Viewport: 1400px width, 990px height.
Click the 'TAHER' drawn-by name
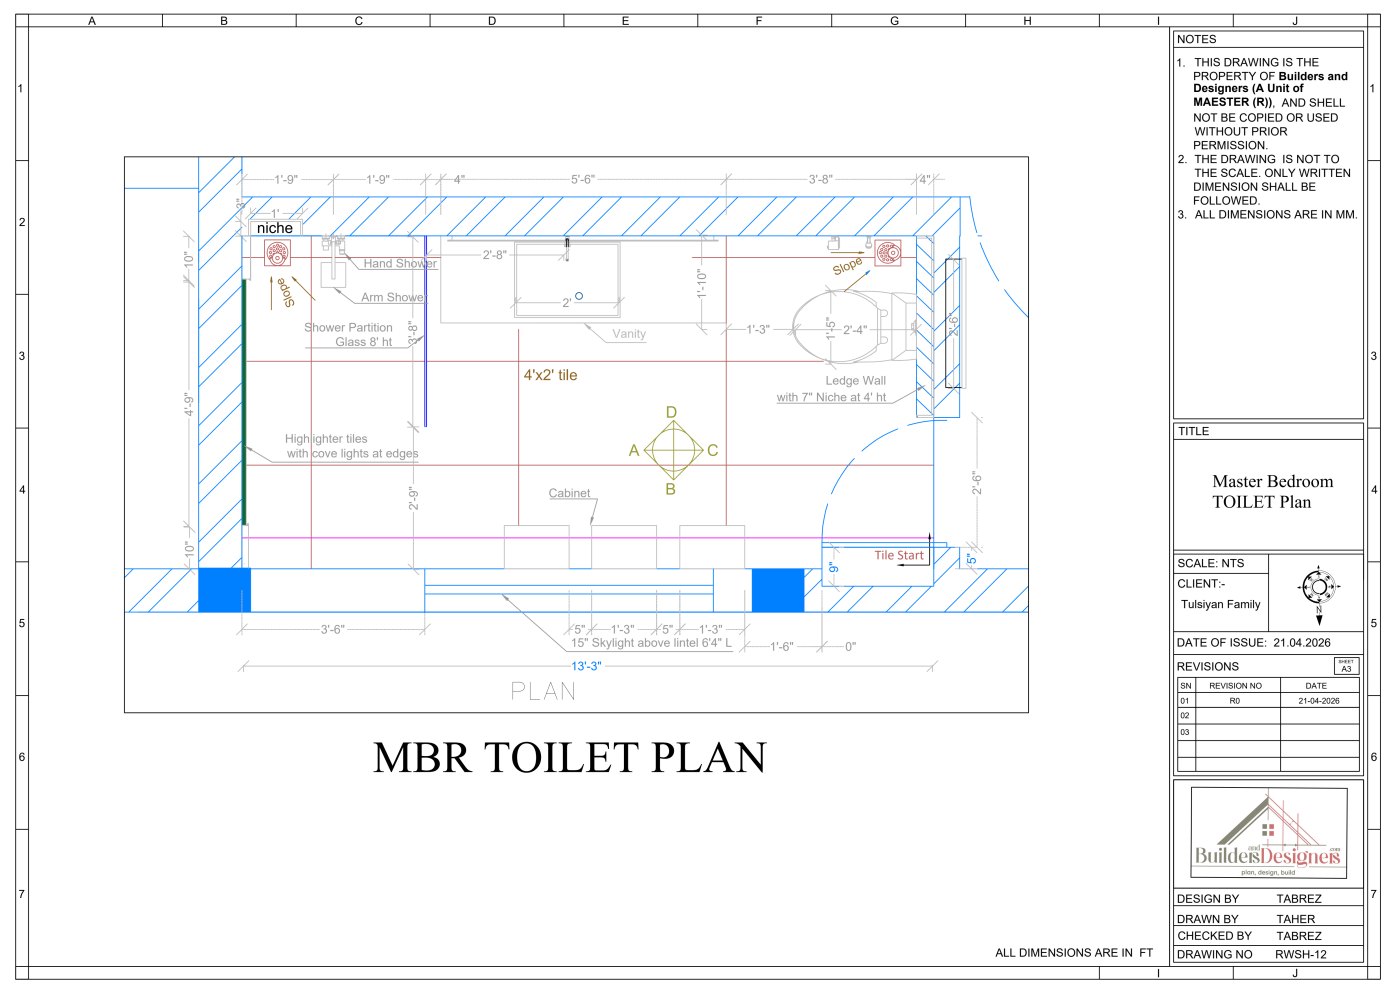tap(1296, 919)
